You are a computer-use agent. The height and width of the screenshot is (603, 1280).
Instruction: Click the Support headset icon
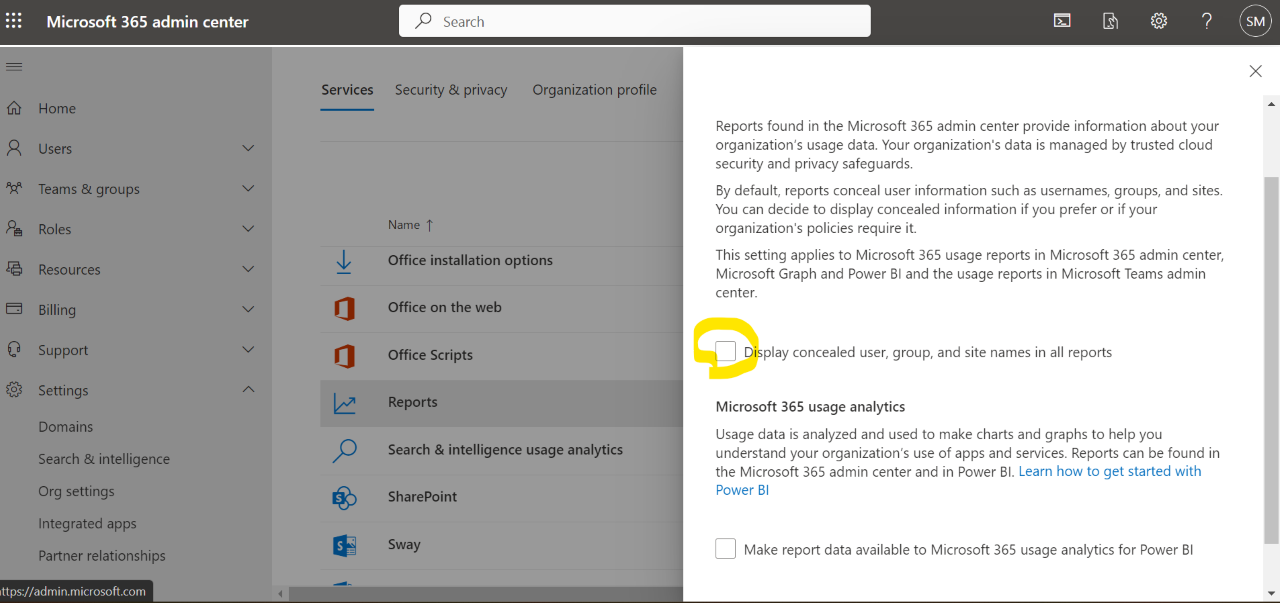[14, 350]
